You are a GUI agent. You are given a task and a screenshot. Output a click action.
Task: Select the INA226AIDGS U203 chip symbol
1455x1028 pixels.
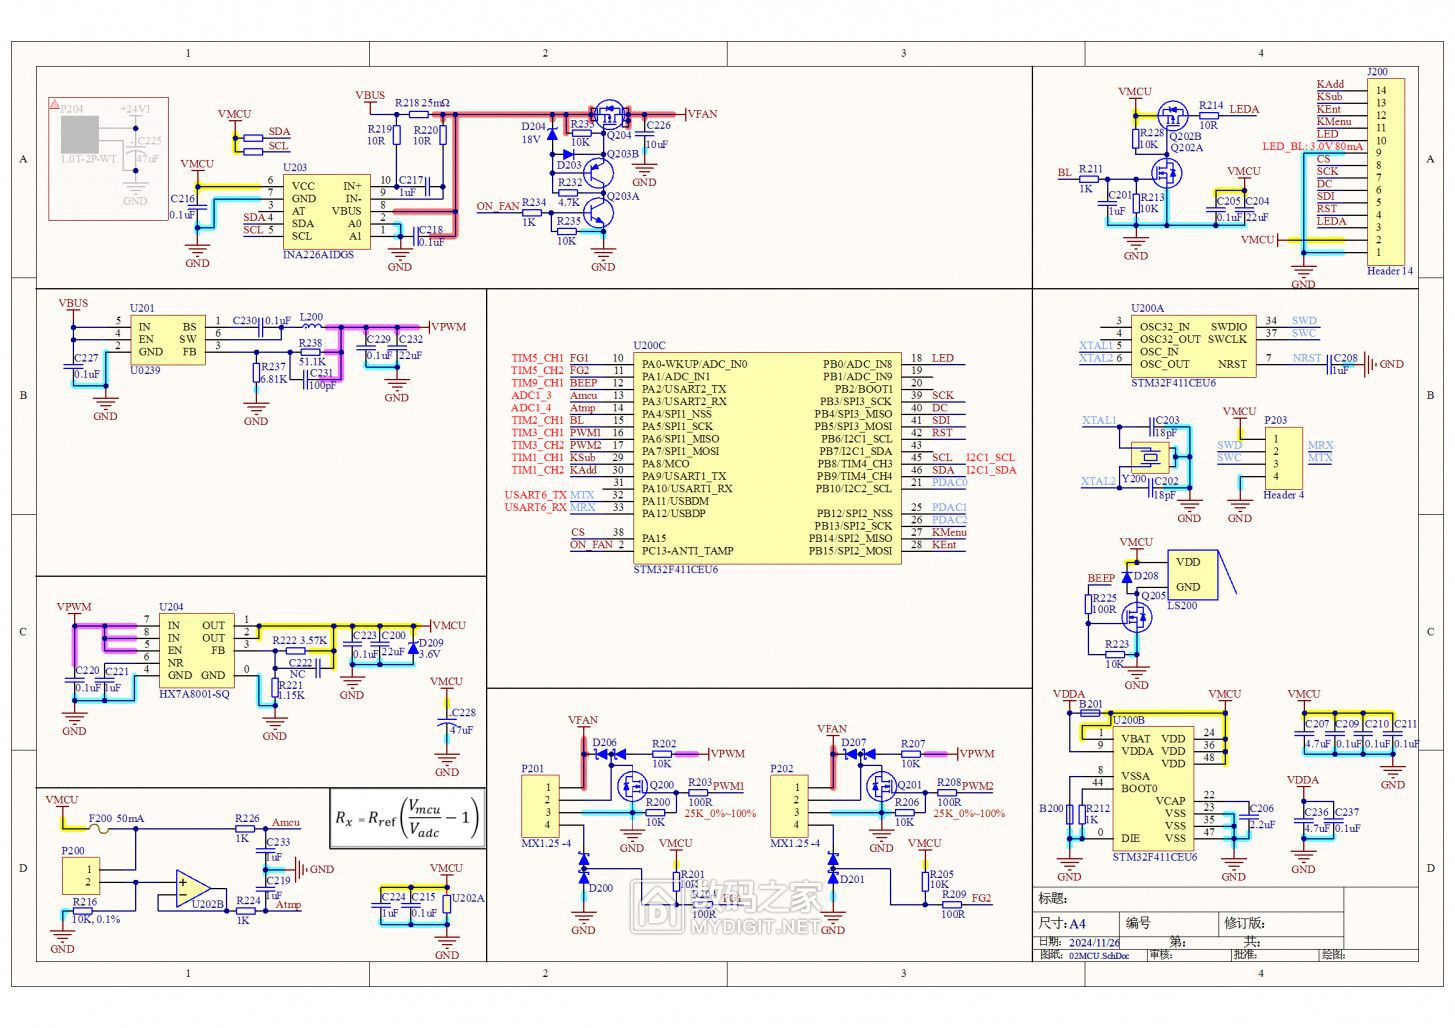point(326,212)
